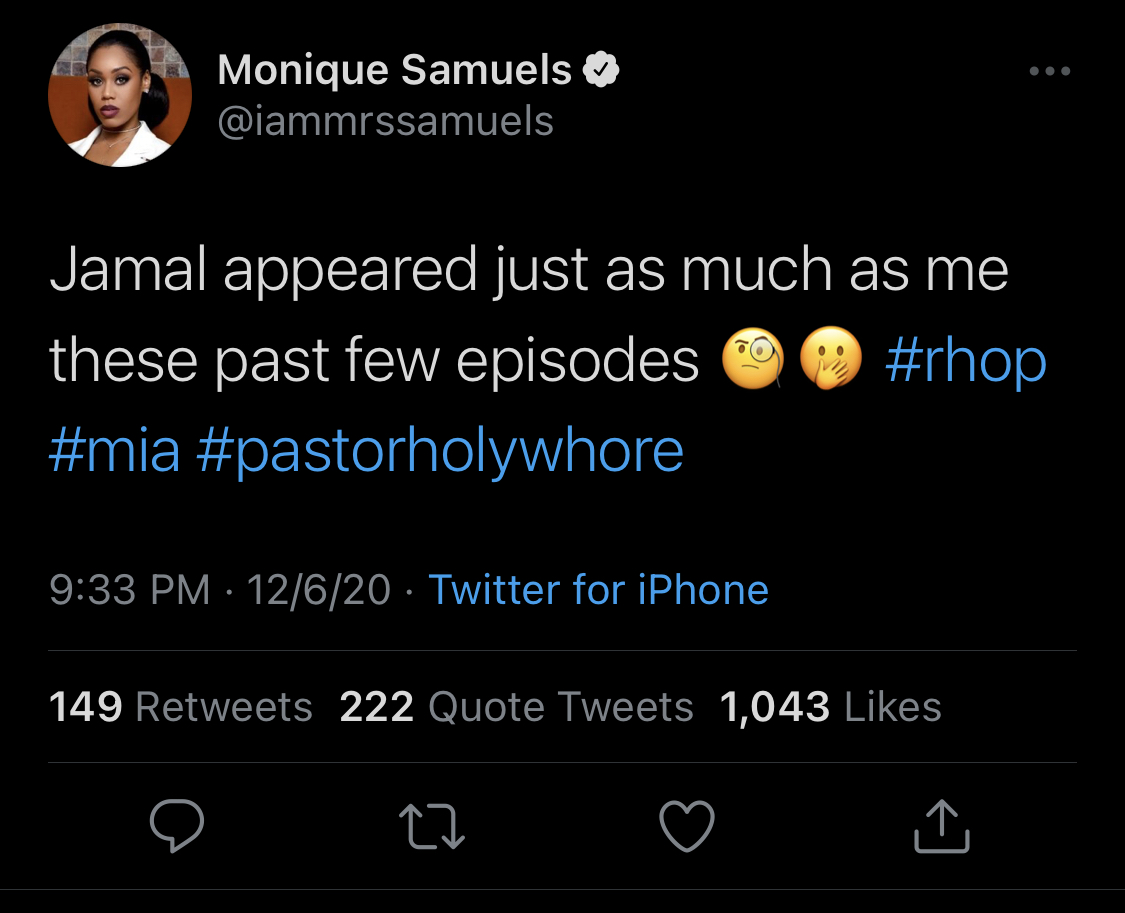
Task: Open the #mia hashtag
Action: point(114,450)
